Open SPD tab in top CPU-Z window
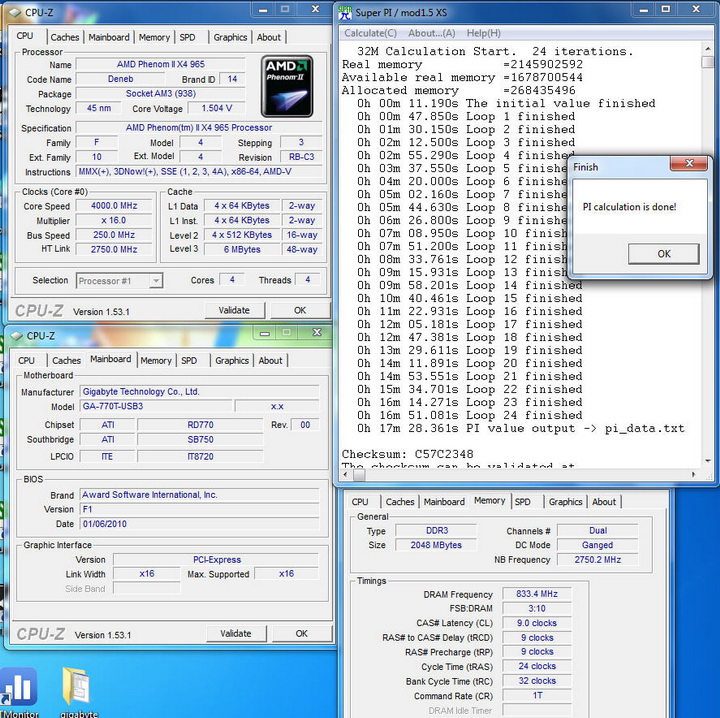The height and width of the screenshot is (718, 720). click(187, 37)
